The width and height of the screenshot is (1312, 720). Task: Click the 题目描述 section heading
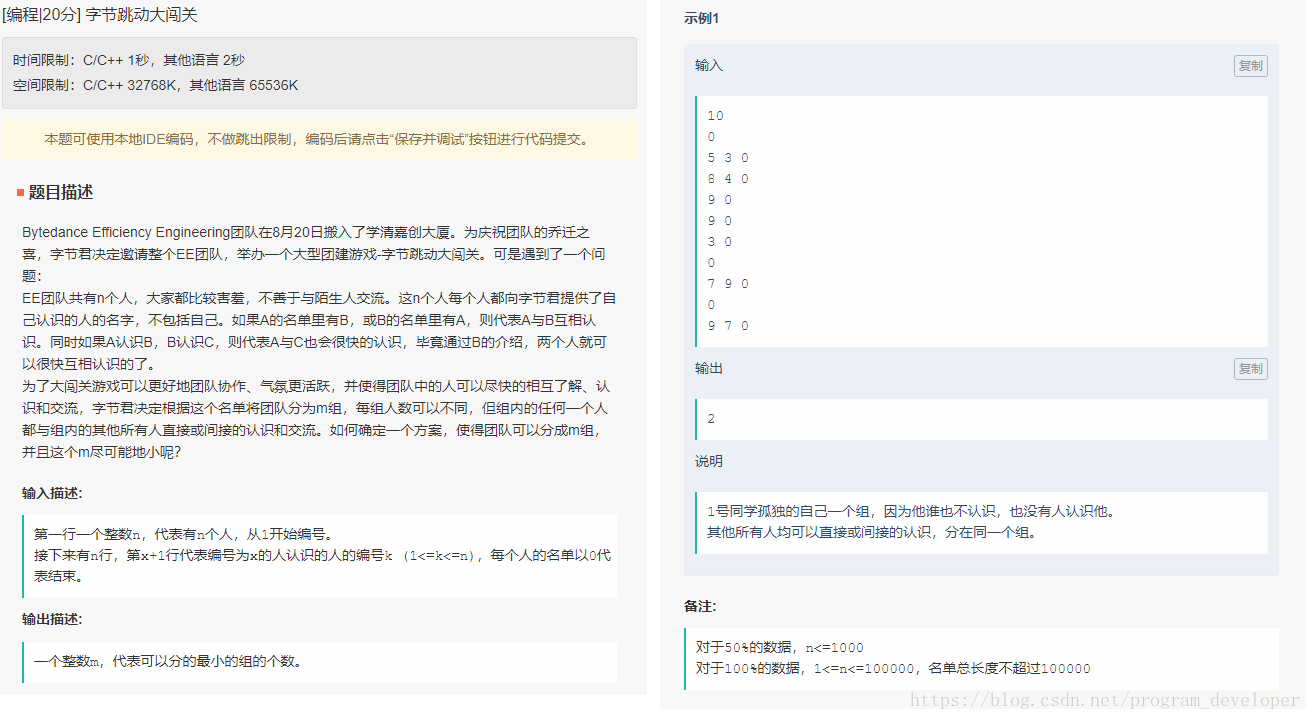click(60, 192)
